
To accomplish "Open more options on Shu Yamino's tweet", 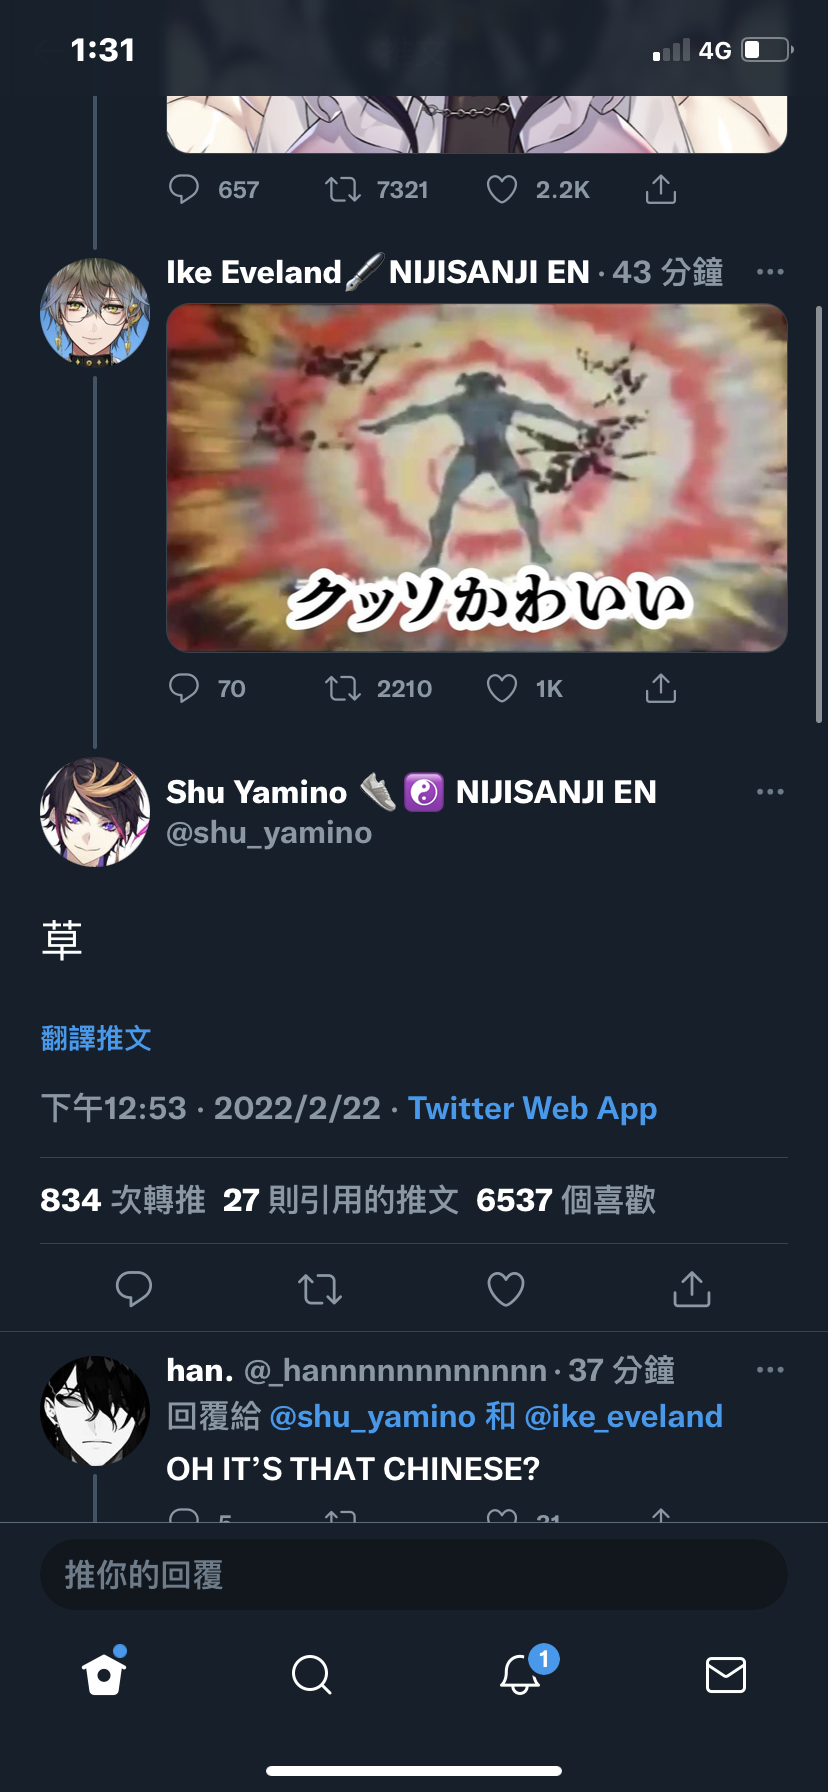I will 770,792.
